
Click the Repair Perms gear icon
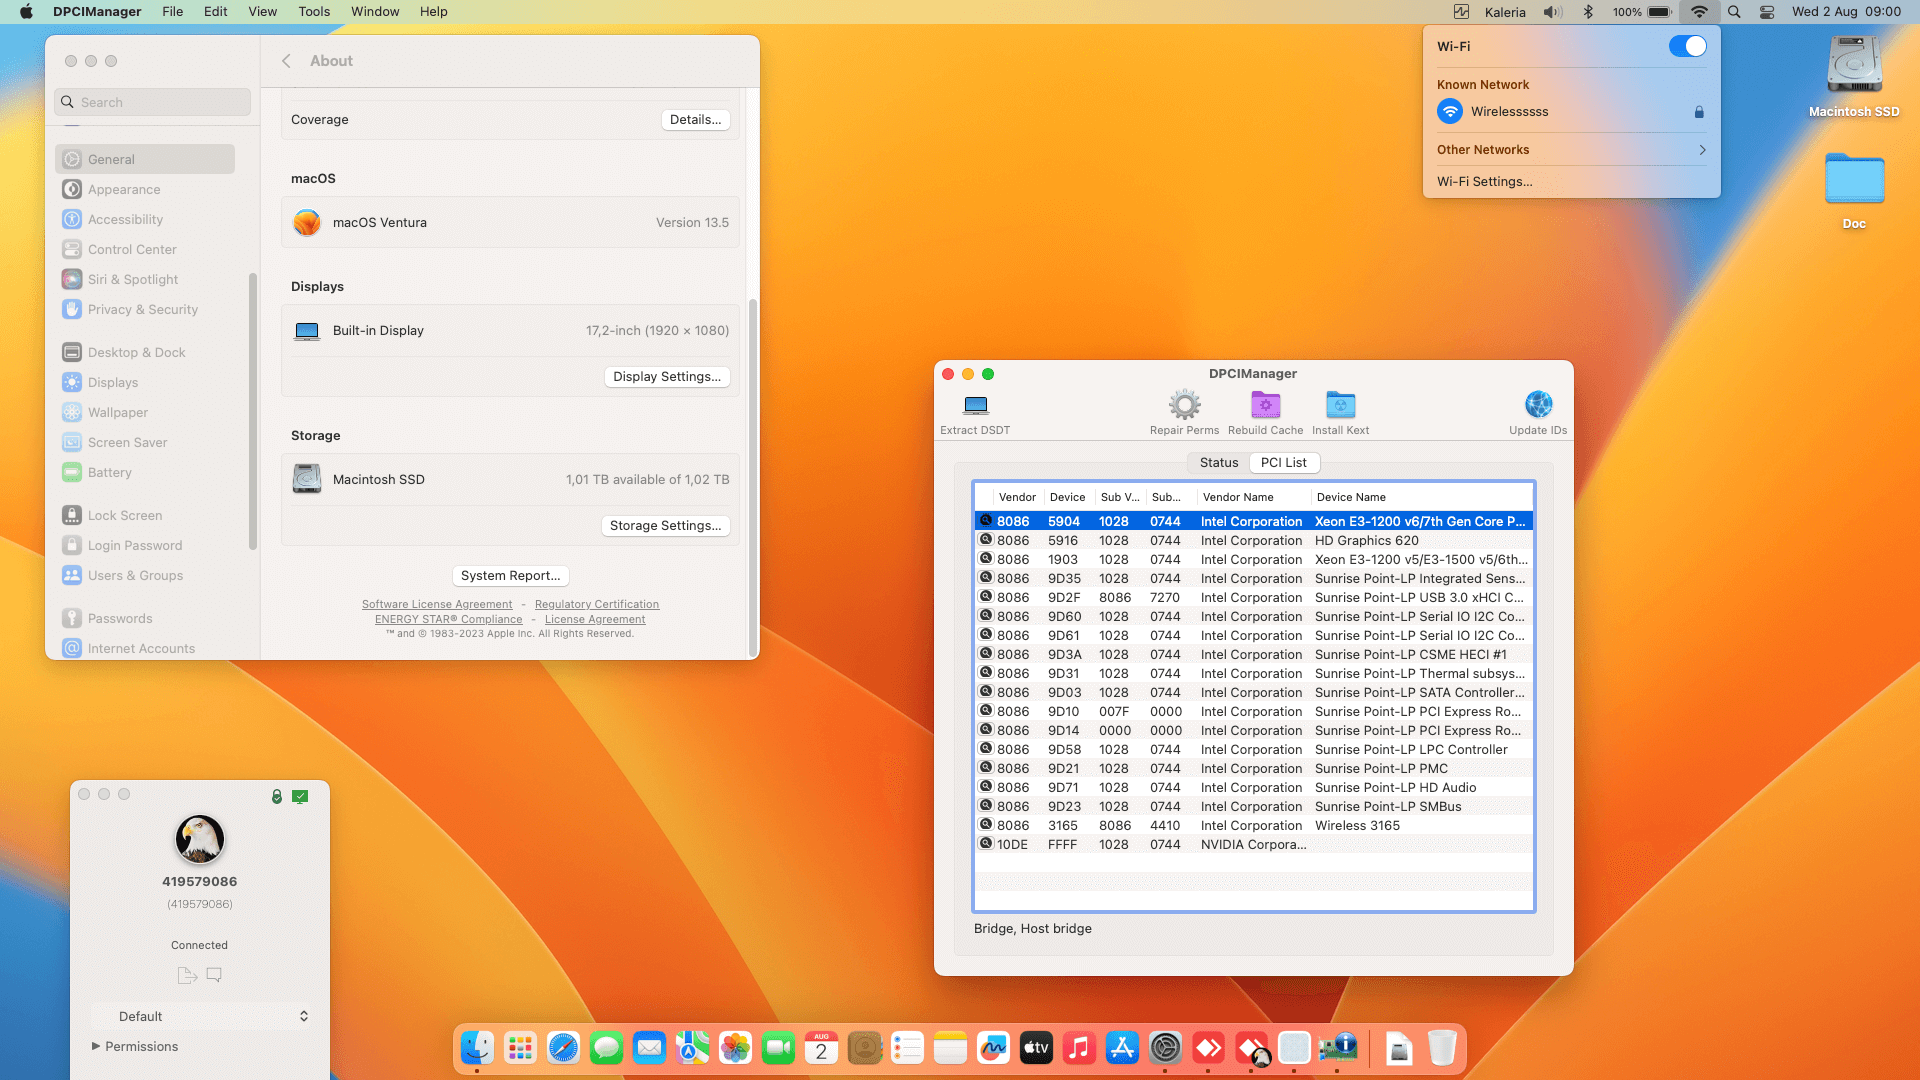coord(1184,406)
